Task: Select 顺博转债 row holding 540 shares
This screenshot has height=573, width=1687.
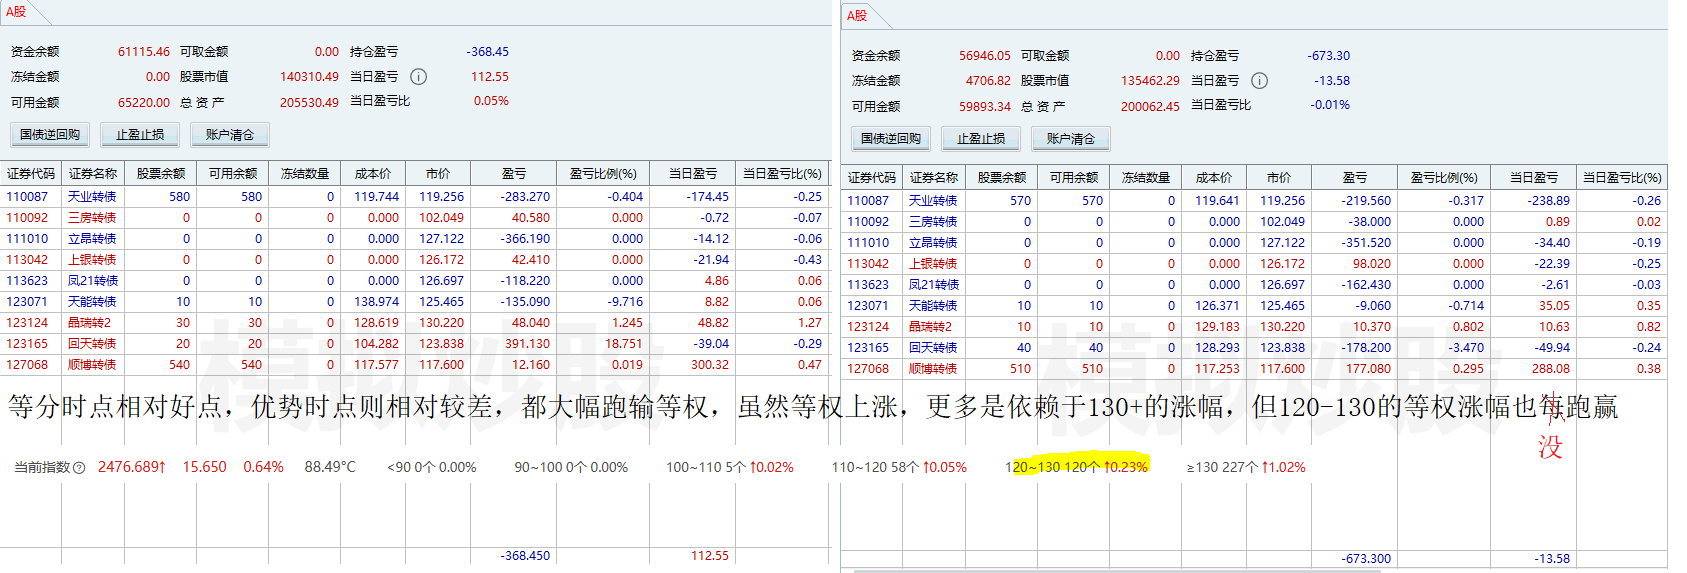Action: click(92, 365)
